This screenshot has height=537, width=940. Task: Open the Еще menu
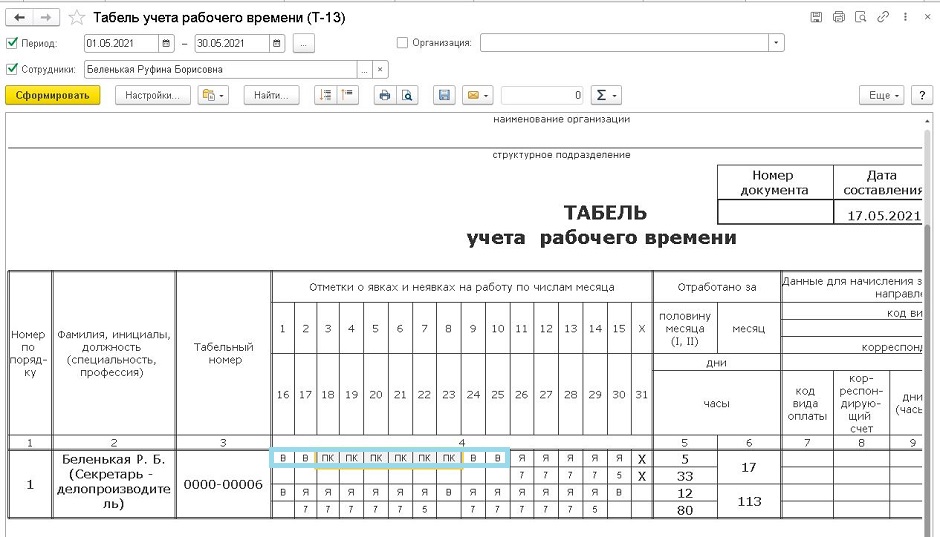881,95
